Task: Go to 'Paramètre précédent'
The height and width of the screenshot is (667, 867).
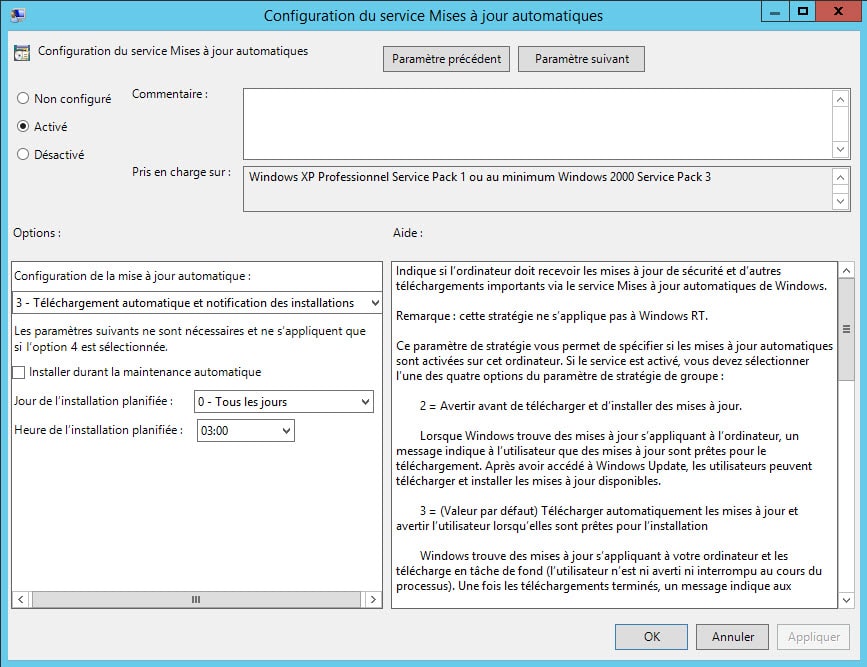Action: coord(446,59)
